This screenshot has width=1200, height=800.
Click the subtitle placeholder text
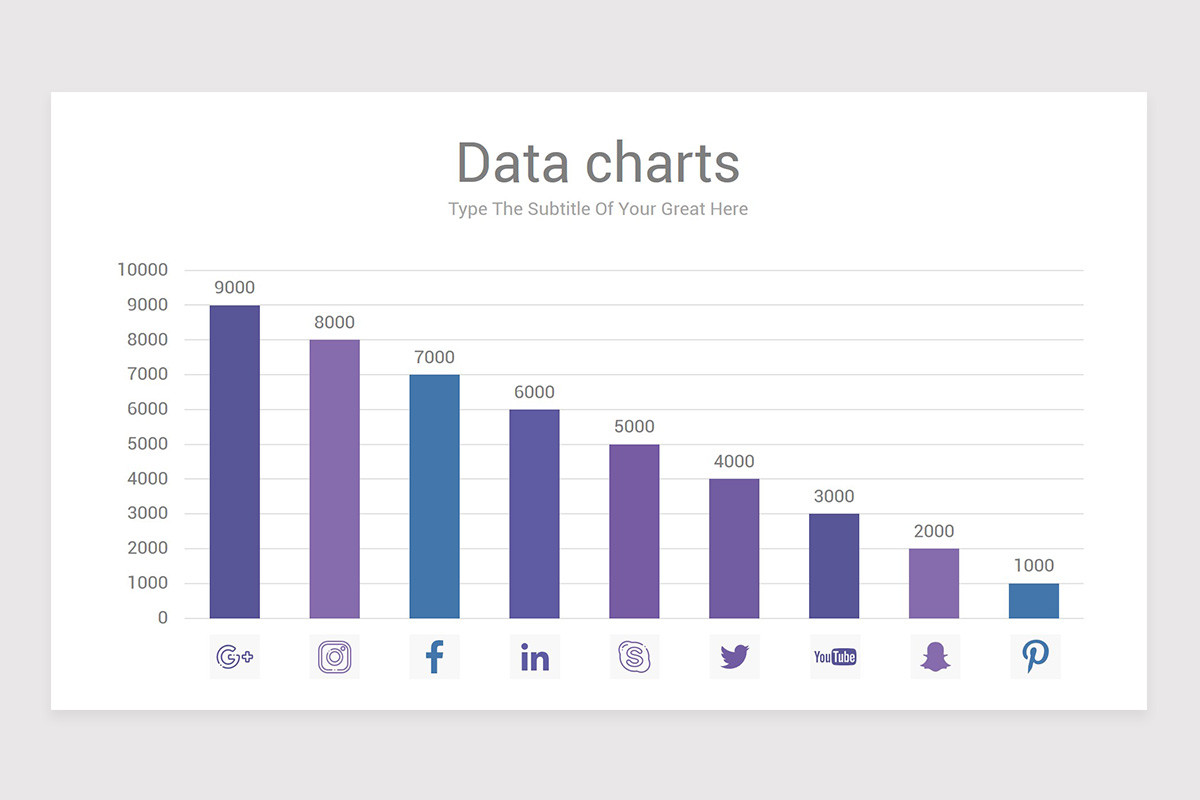[x=598, y=209]
